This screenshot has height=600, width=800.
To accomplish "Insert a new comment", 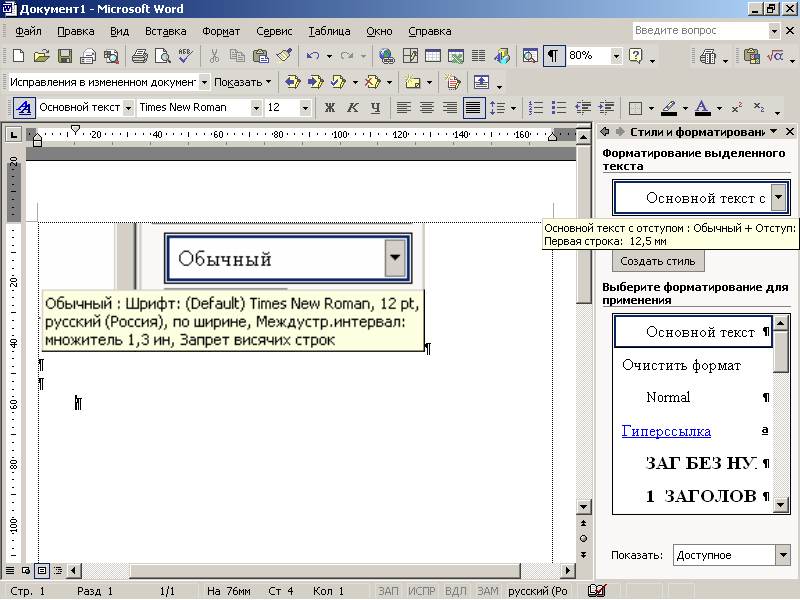I will point(412,82).
